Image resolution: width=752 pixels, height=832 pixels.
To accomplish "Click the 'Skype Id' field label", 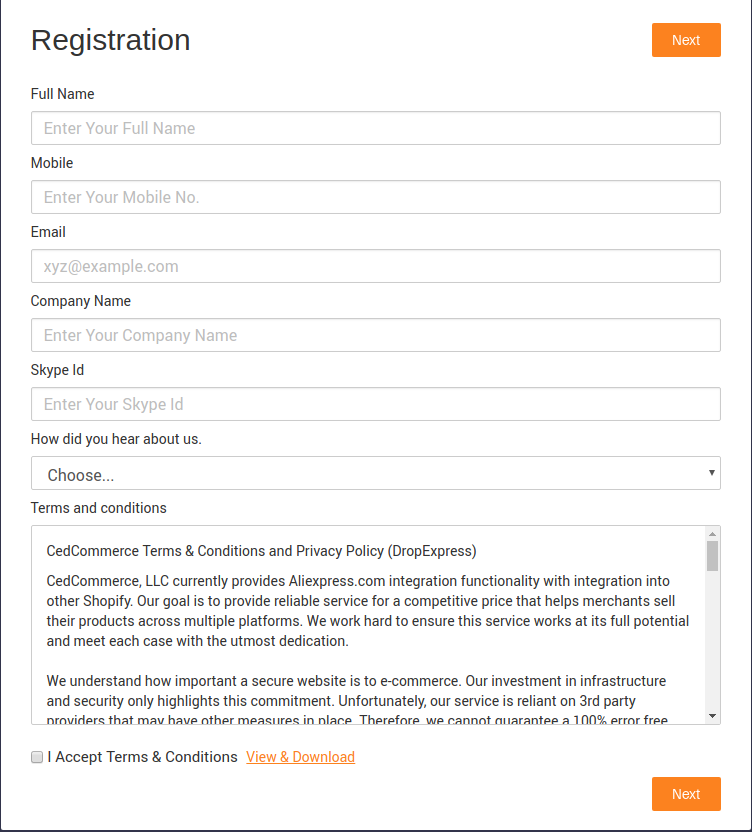I will [x=57, y=370].
